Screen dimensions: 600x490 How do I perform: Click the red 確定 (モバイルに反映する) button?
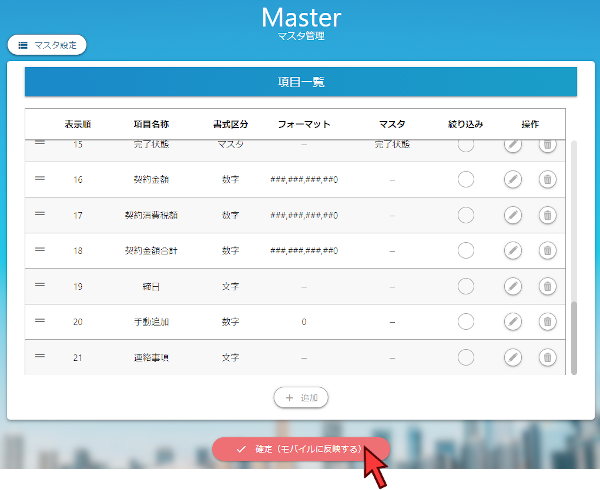tap(300, 449)
